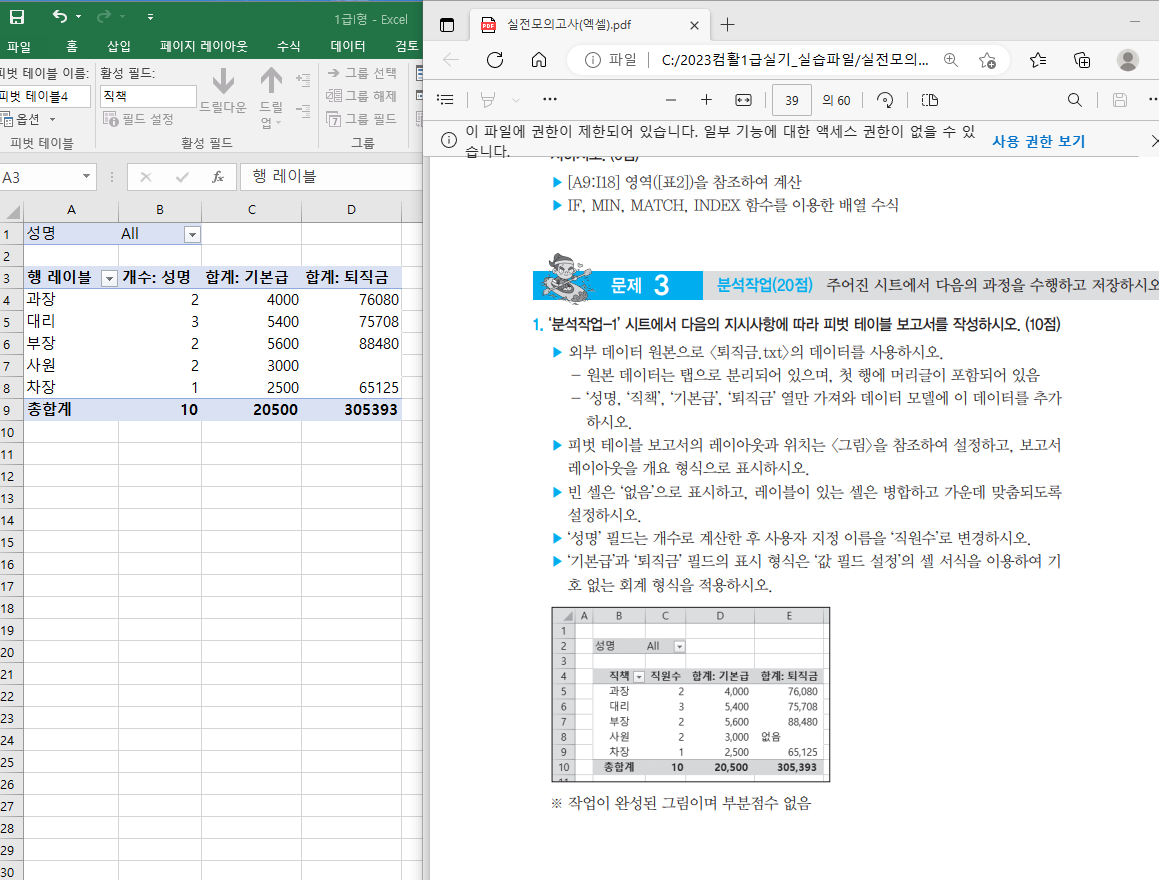The width and height of the screenshot is (1159, 880).
Task: Expand the Name Box dropdown arrow
Action: (x=86, y=177)
